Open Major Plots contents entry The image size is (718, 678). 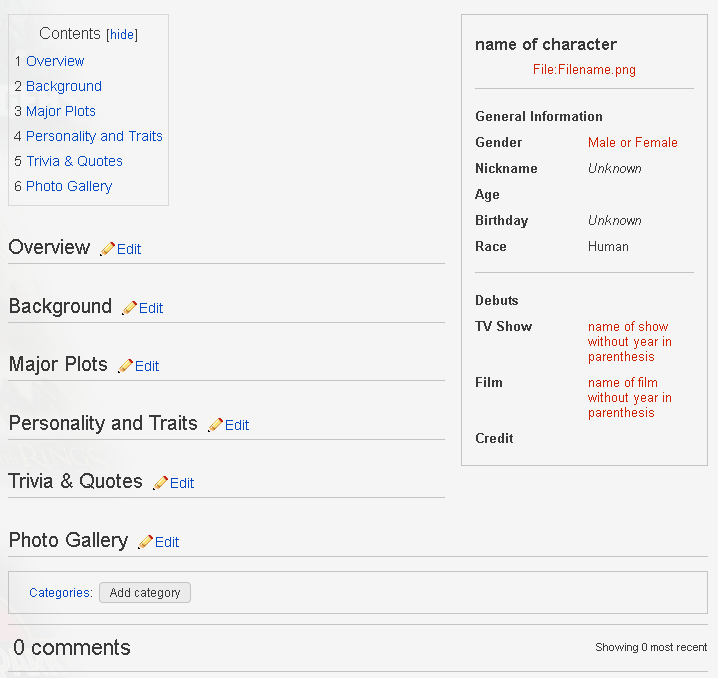(x=61, y=111)
